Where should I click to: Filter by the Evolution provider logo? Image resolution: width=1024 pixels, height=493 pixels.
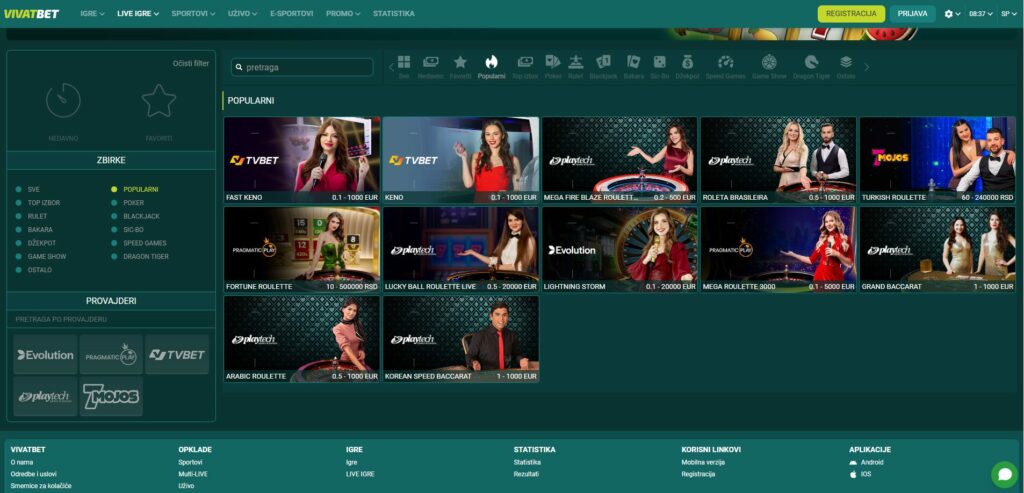point(45,355)
